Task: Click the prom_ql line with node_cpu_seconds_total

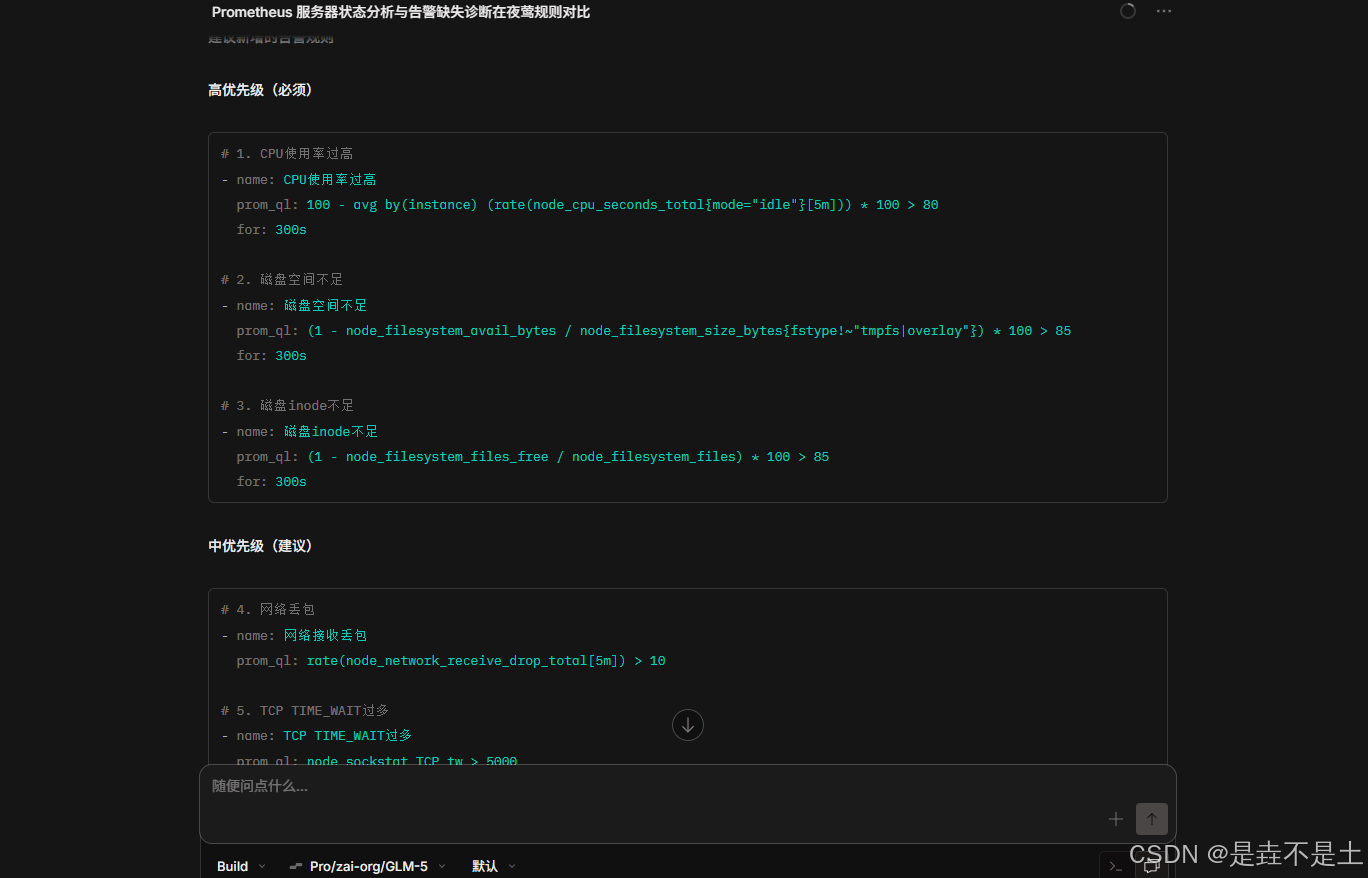Action: (x=587, y=205)
